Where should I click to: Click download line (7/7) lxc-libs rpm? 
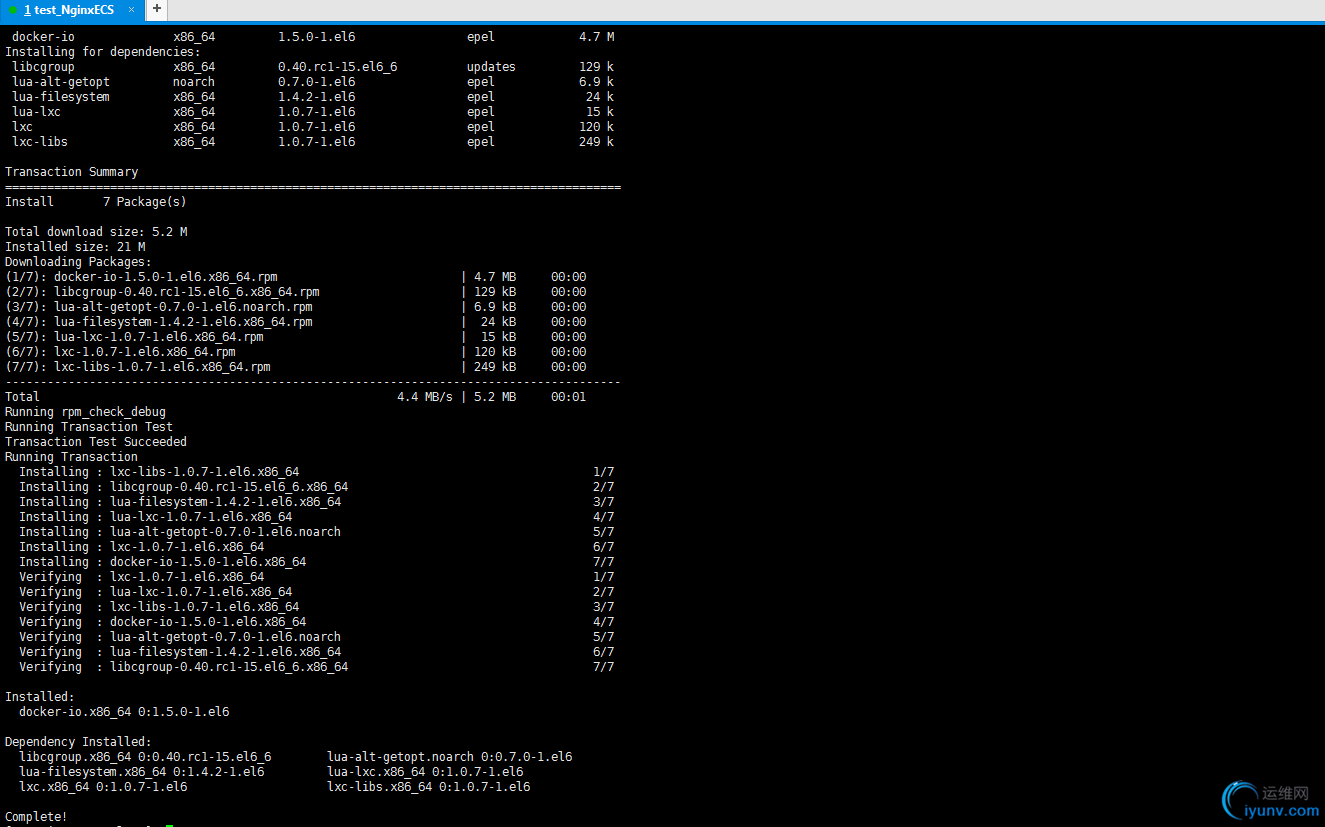296,367
